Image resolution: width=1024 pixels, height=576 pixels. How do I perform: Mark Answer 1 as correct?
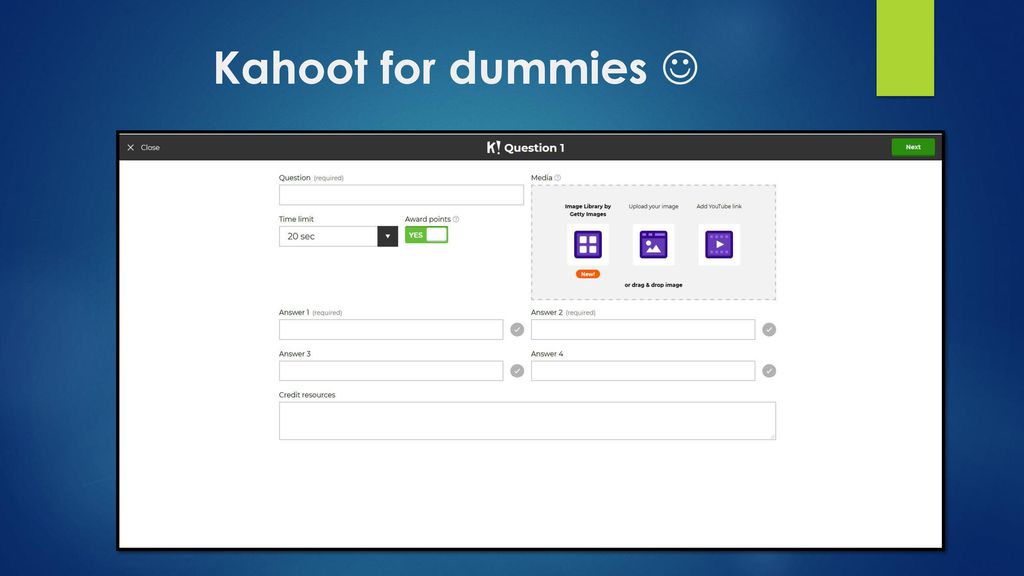(x=517, y=330)
